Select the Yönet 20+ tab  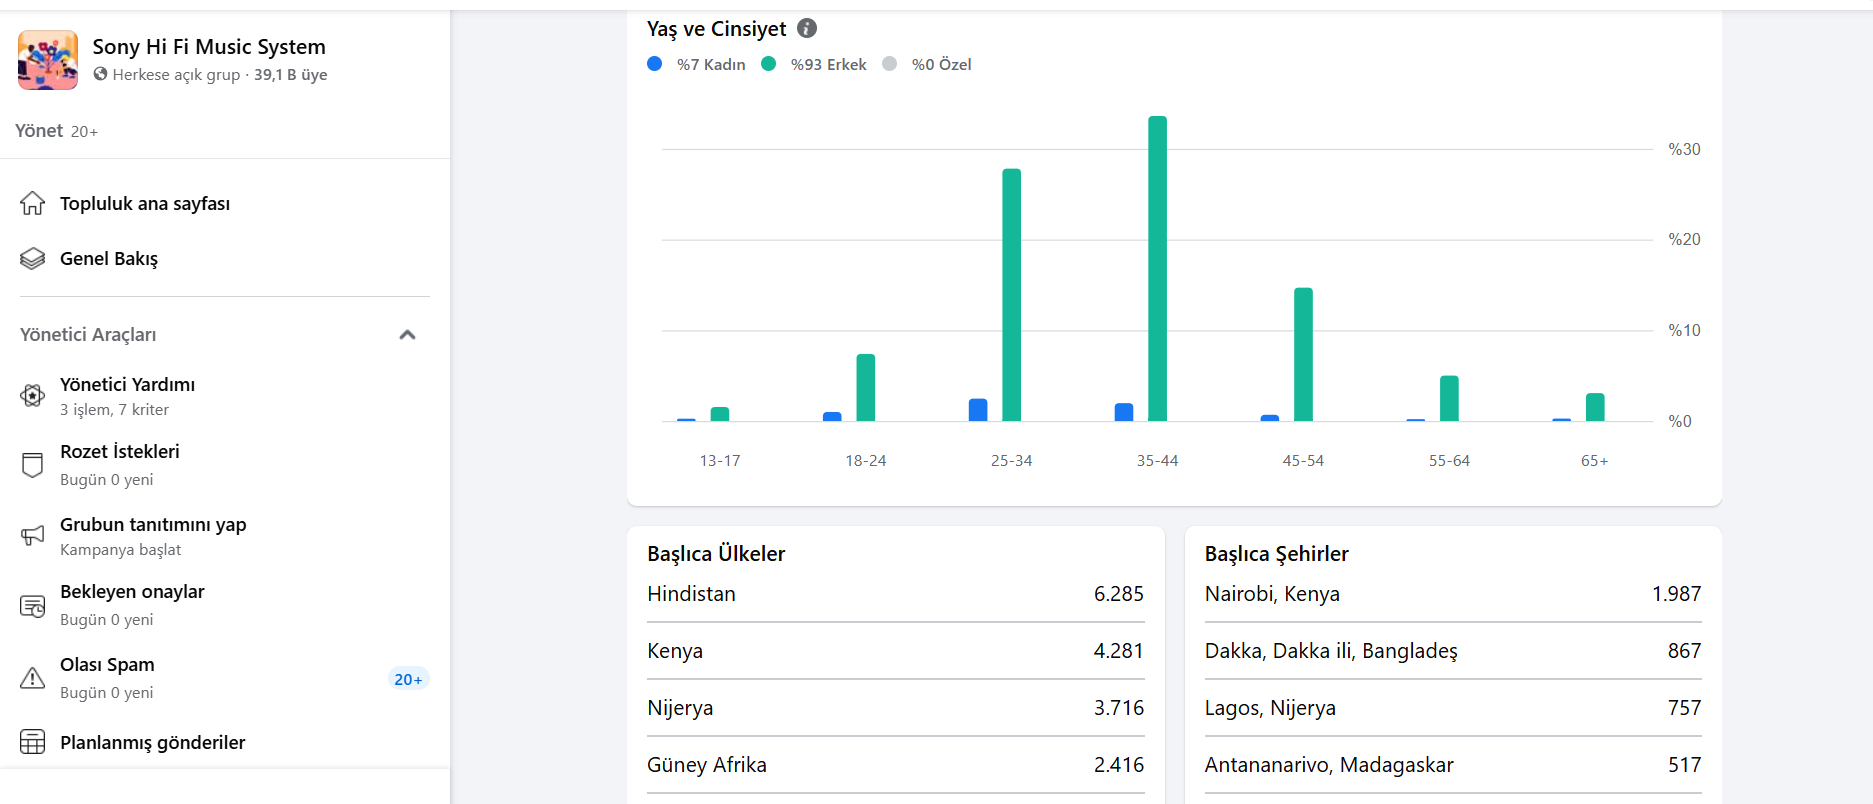point(56,131)
